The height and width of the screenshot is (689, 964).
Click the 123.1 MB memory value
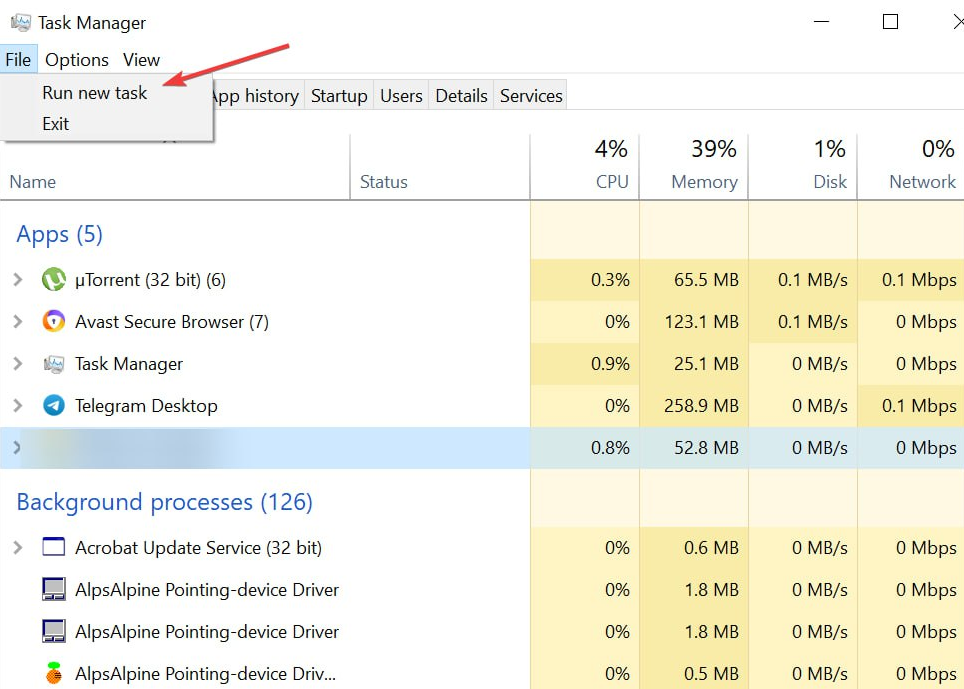(x=701, y=321)
